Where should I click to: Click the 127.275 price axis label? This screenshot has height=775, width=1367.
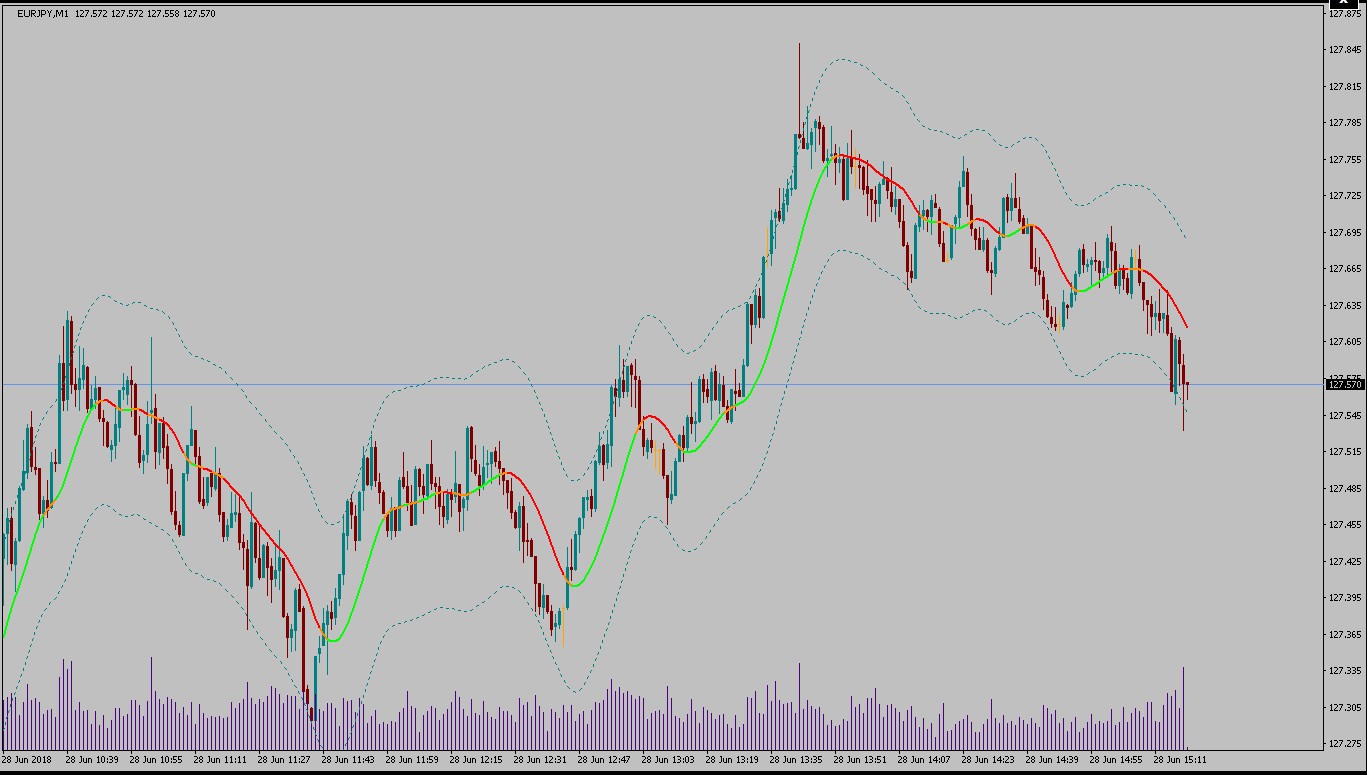click(x=1346, y=744)
